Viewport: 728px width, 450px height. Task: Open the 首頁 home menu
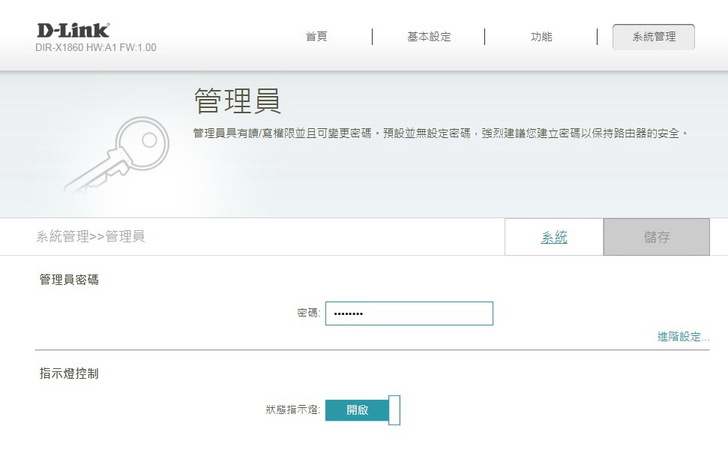pyautogui.click(x=316, y=37)
